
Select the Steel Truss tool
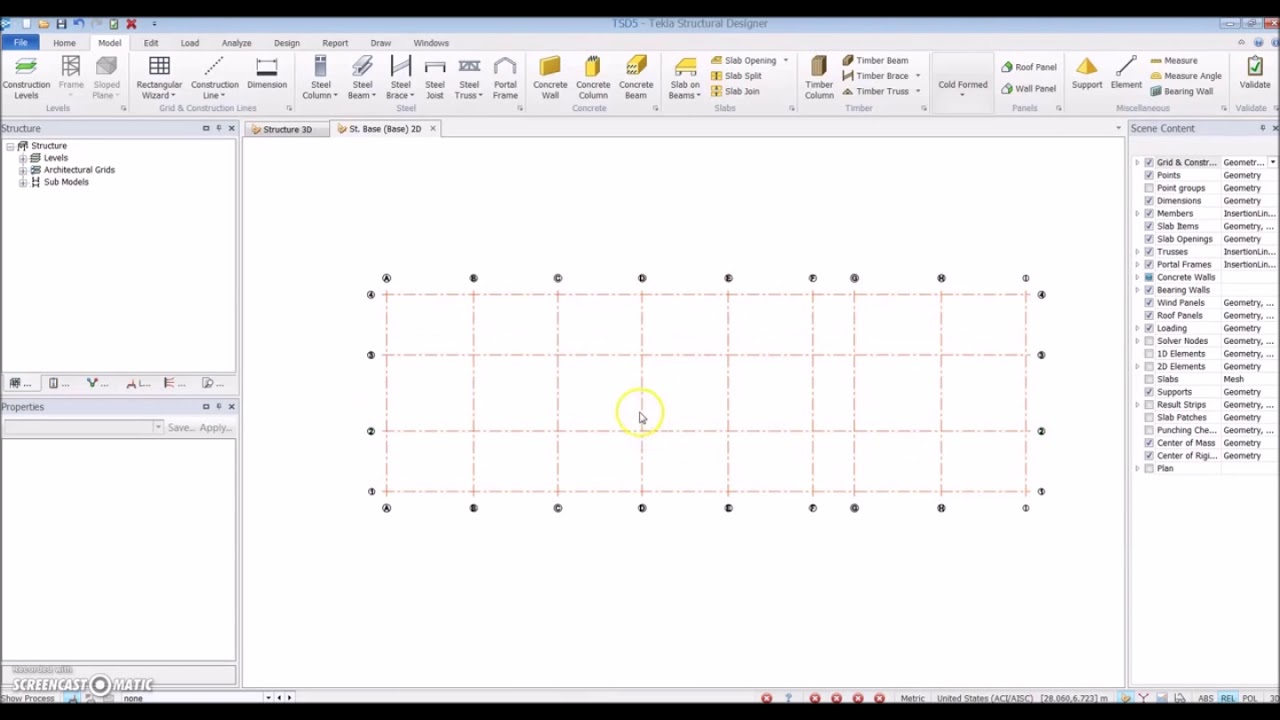click(x=468, y=78)
